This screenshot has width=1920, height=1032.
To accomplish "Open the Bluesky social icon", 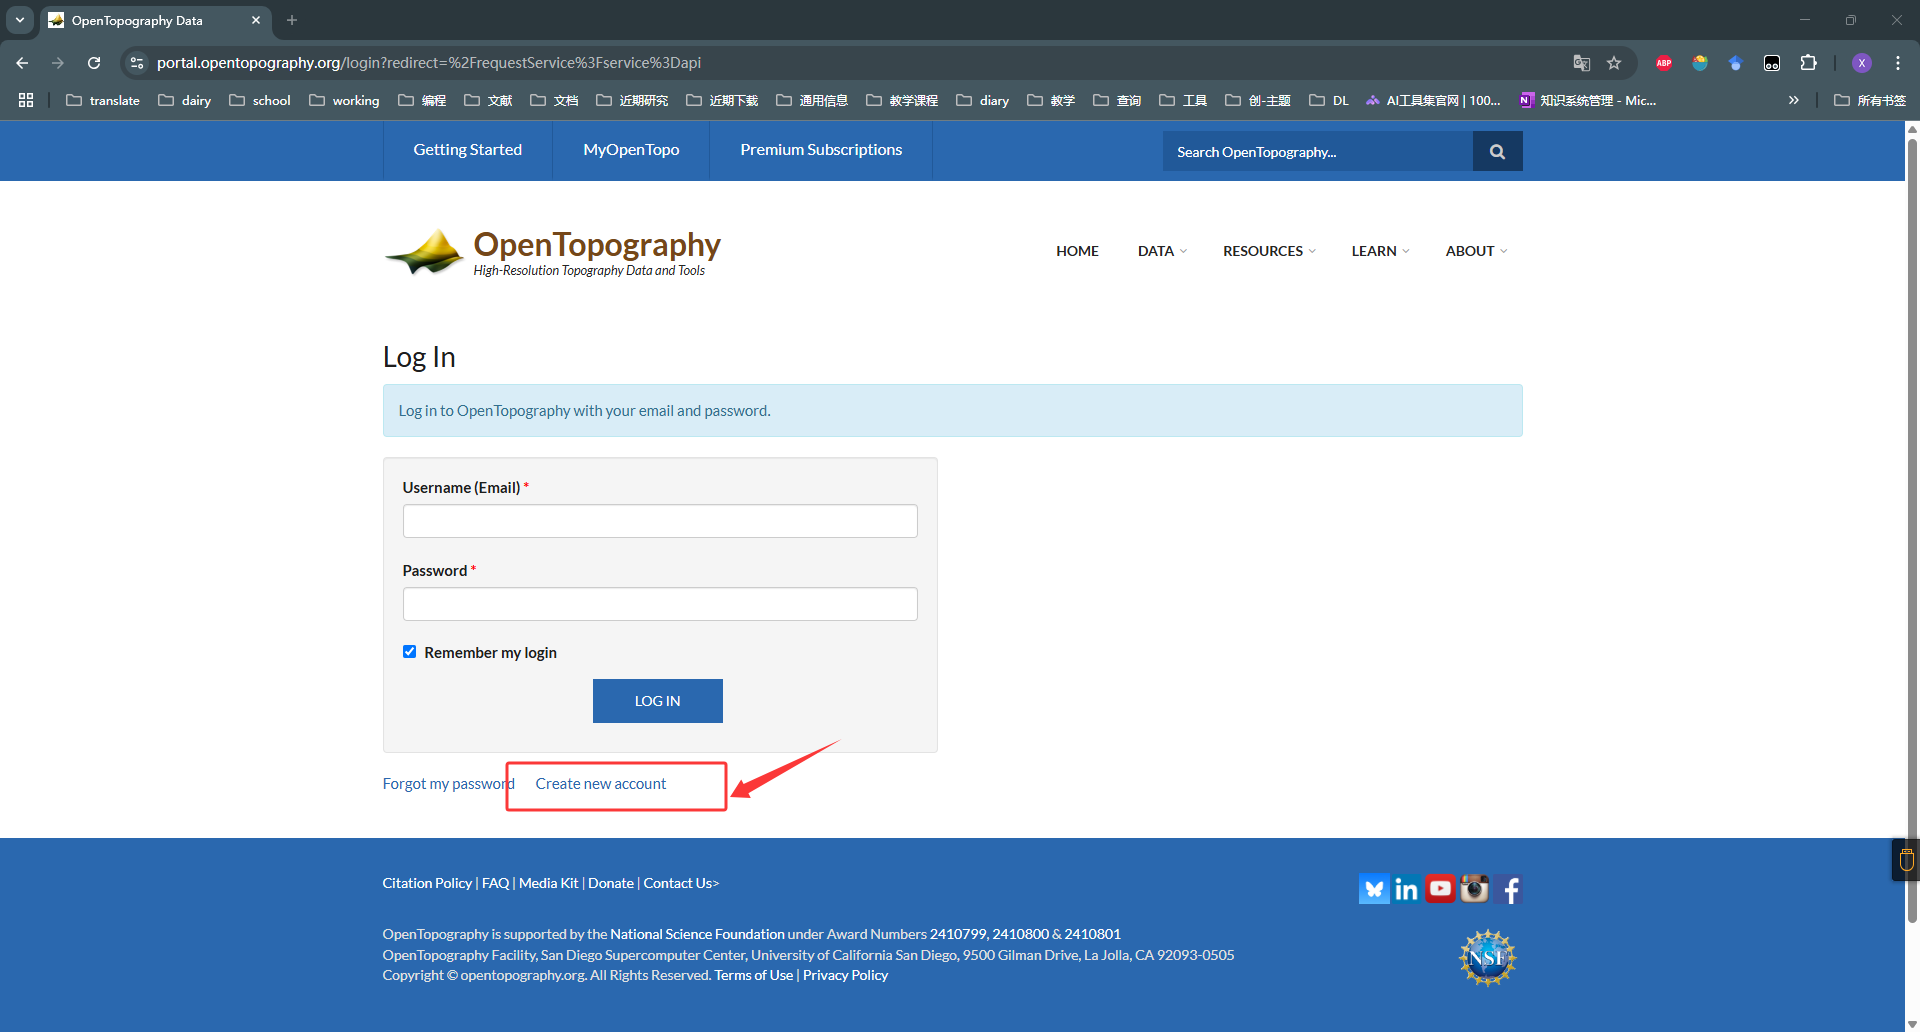I will click(1374, 889).
